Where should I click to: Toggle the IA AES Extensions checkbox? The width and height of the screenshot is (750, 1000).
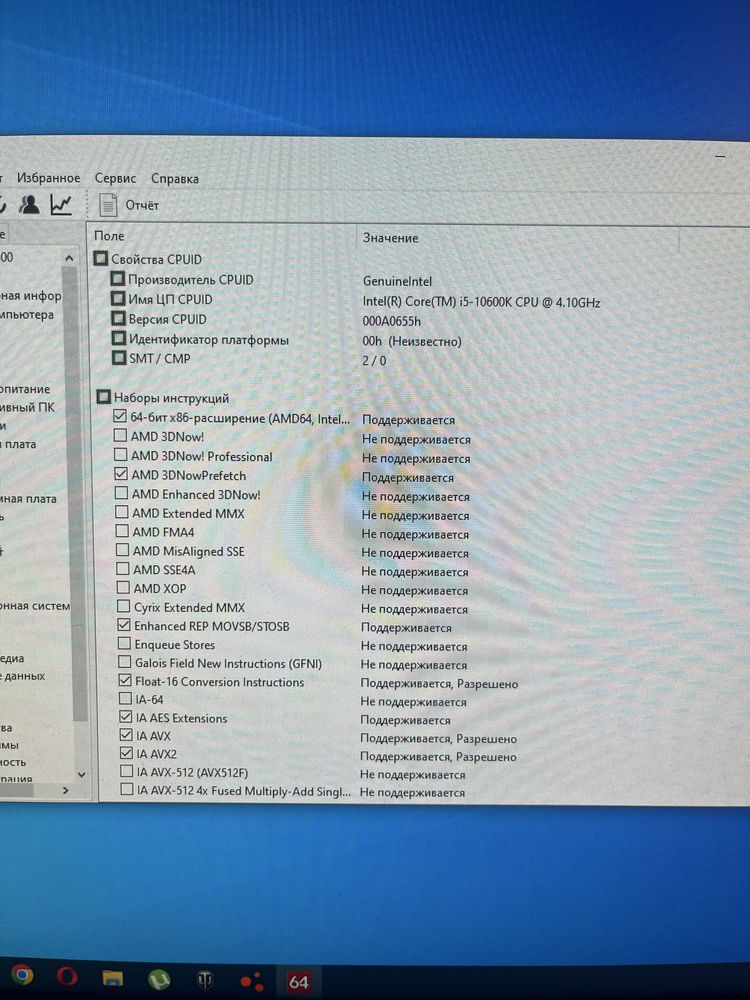pos(126,717)
